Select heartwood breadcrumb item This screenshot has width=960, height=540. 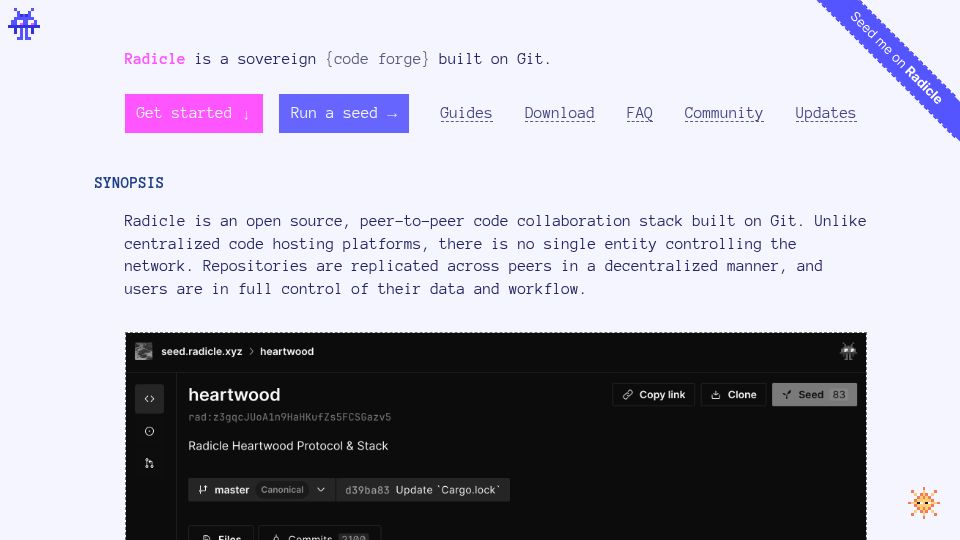(287, 351)
